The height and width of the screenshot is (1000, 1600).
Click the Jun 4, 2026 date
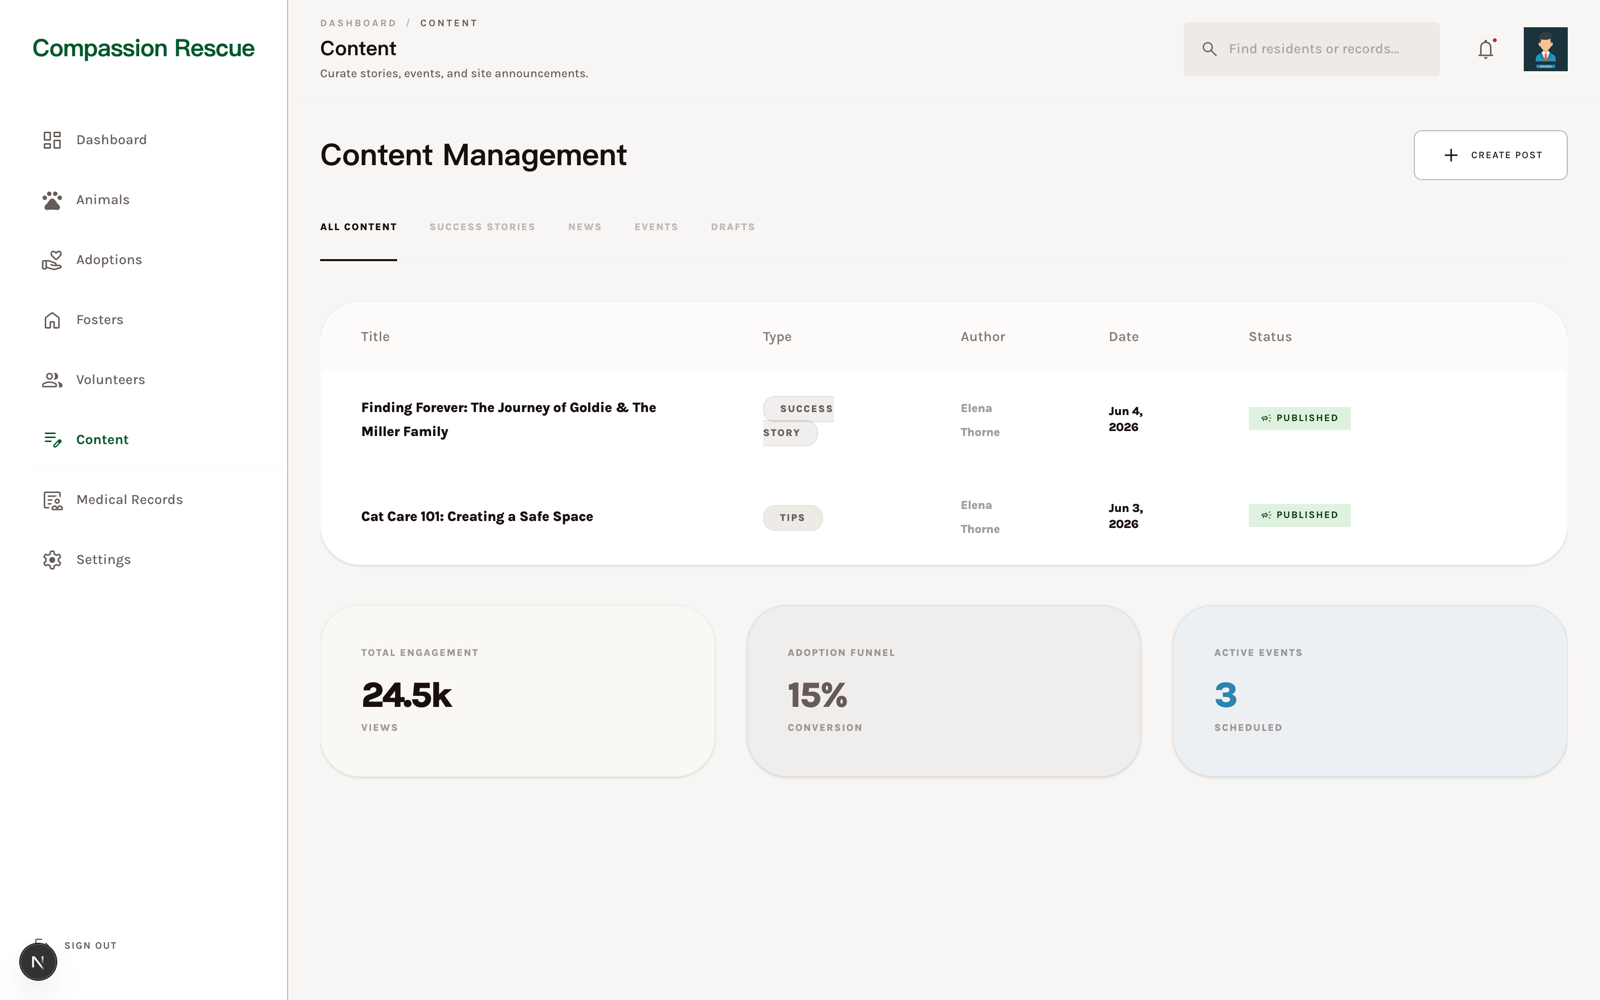[1126, 419]
